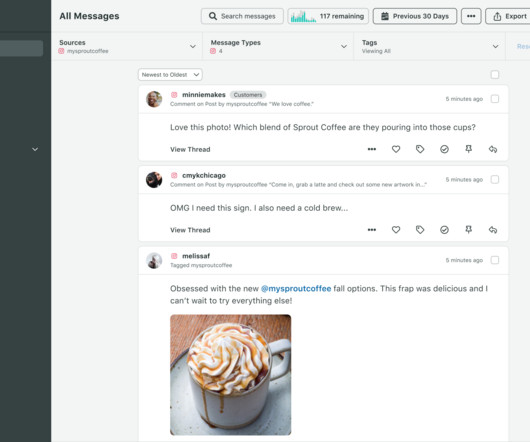This screenshot has height=442, width=530.
Task: Like the minniemakes comment with heart icon
Action: pos(396,149)
